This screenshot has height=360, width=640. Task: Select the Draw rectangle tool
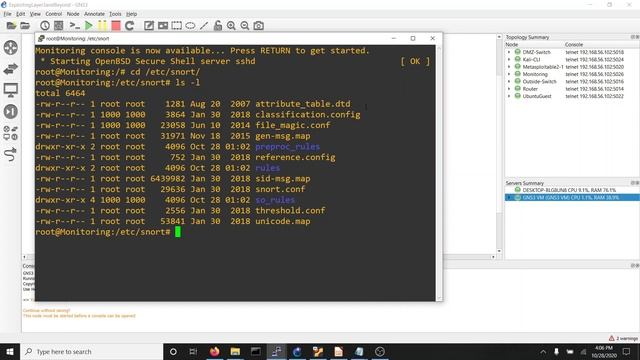click(x=176, y=26)
